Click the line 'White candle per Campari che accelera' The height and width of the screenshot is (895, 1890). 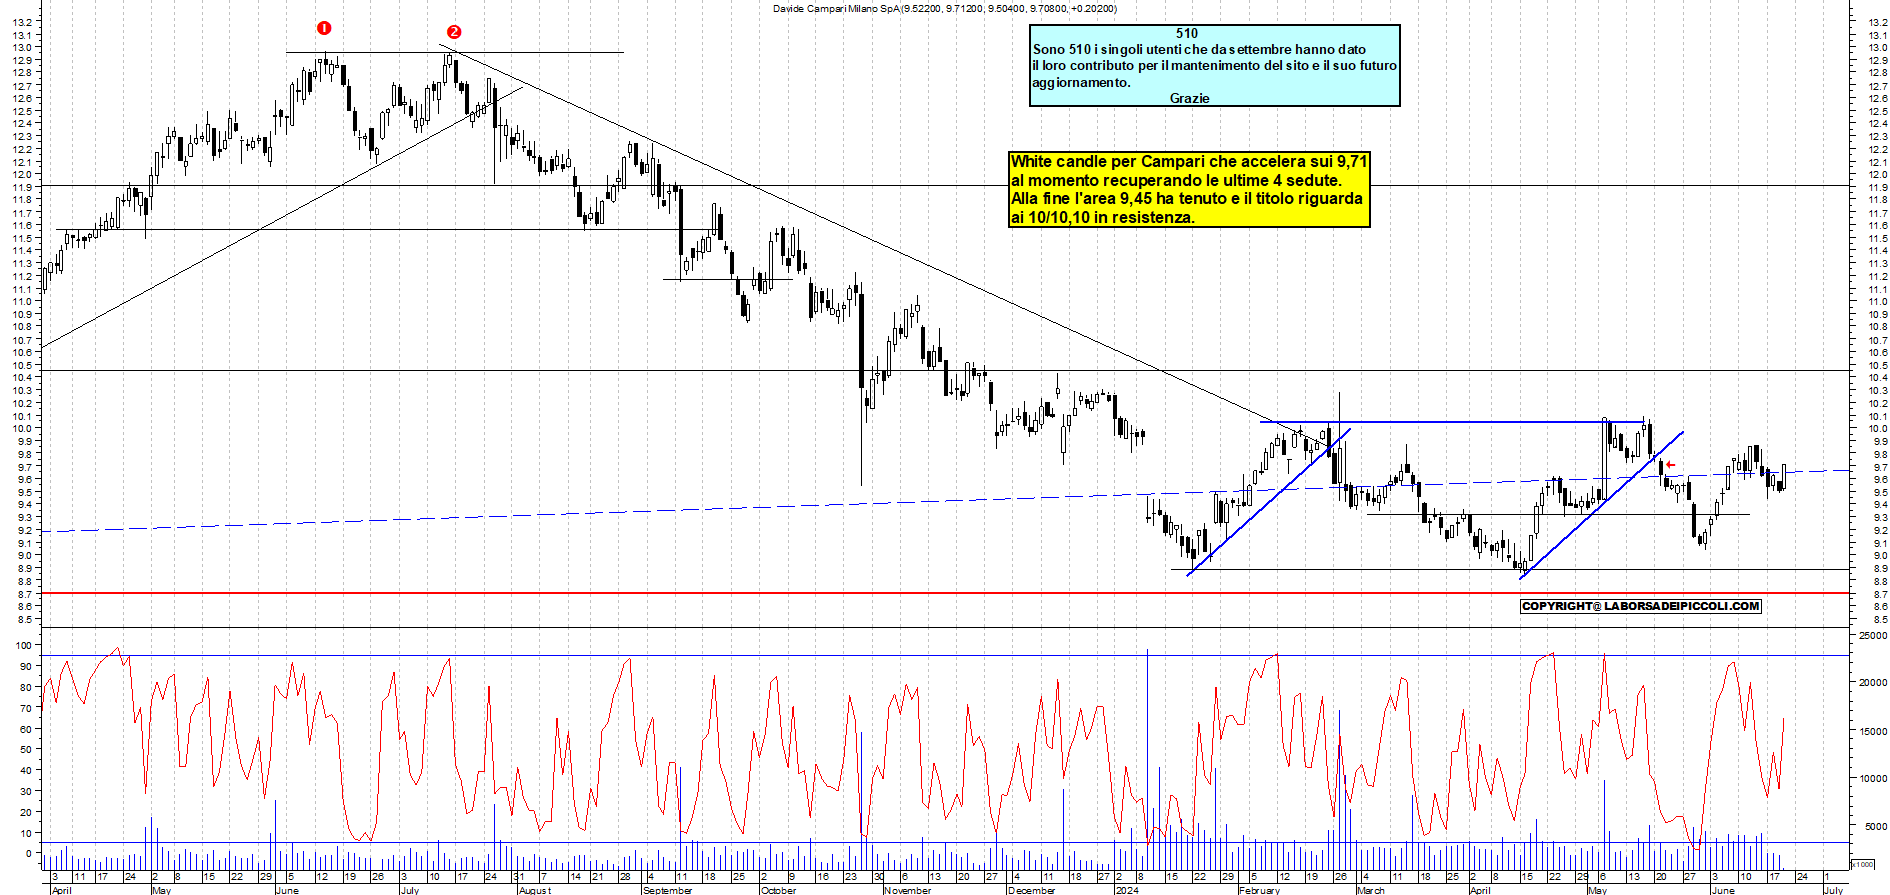(1189, 162)
